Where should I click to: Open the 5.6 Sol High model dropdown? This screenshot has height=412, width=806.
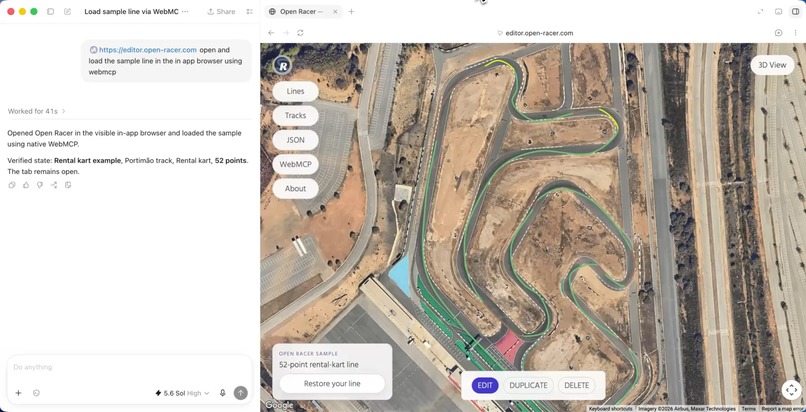182,393
